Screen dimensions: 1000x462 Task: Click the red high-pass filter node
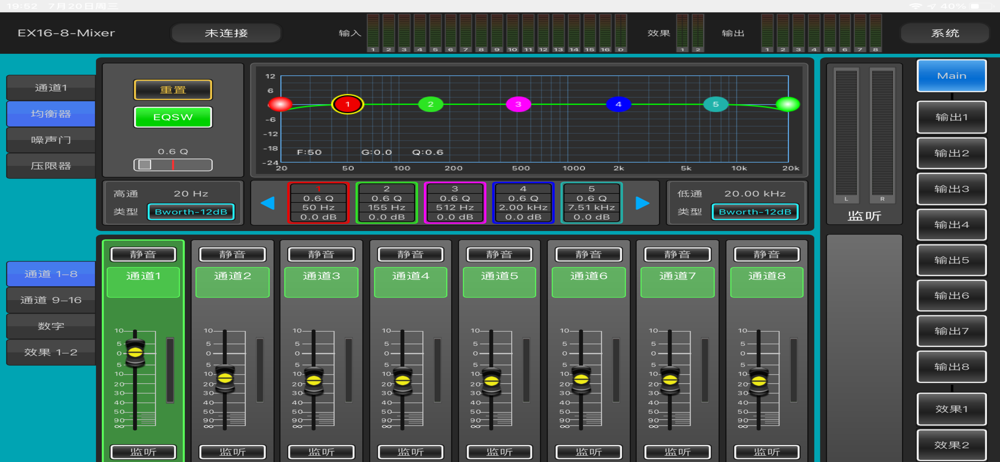(x=280, y=104)
